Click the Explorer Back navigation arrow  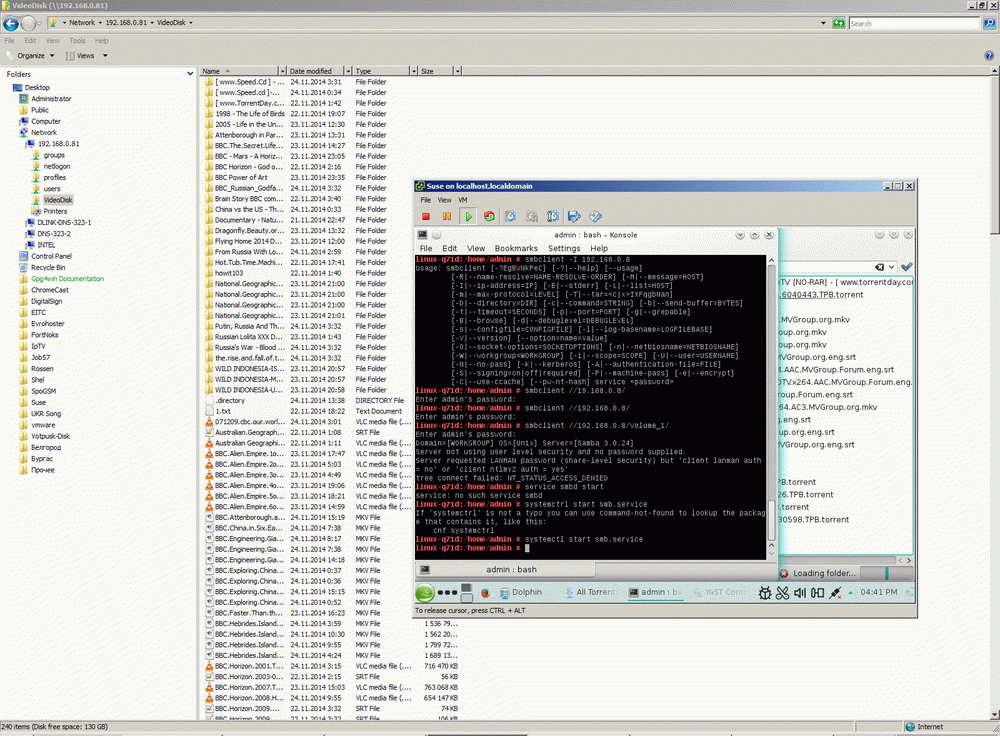tap(10, 22)
